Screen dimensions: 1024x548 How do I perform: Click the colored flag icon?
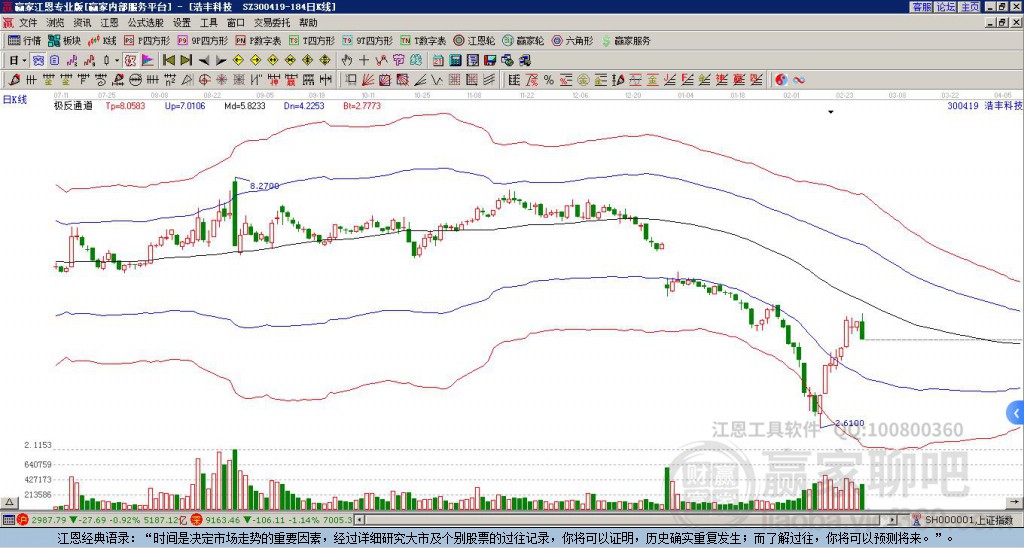coord(148,61)
